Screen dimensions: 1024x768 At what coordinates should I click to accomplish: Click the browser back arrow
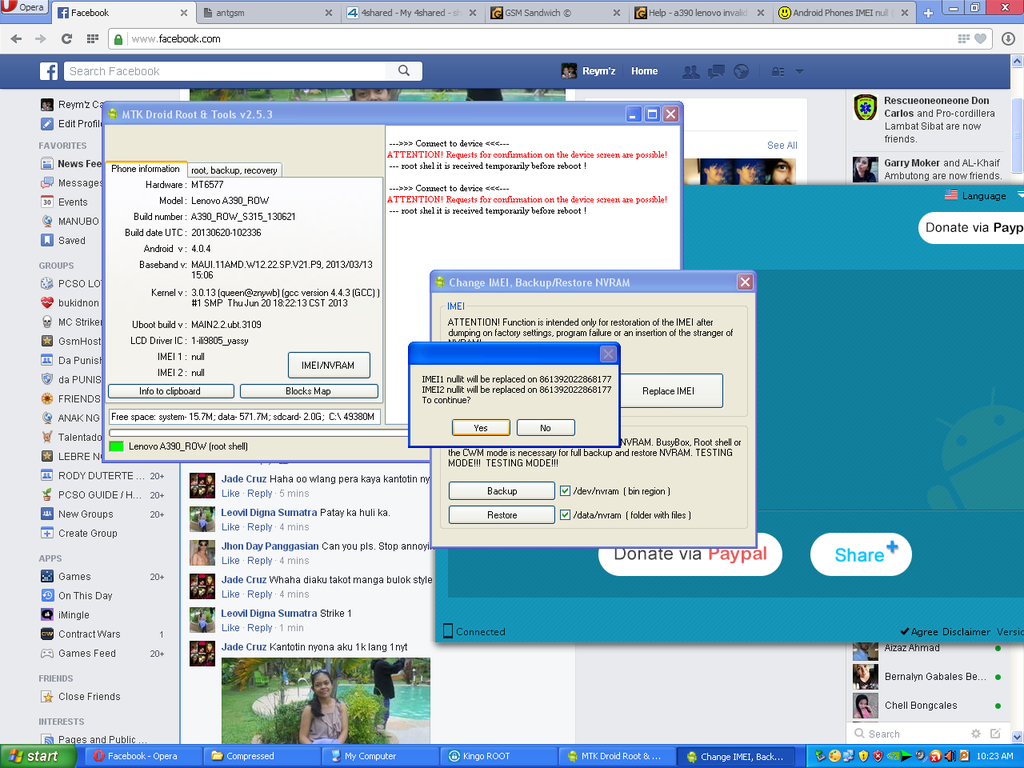coord(17,39)
